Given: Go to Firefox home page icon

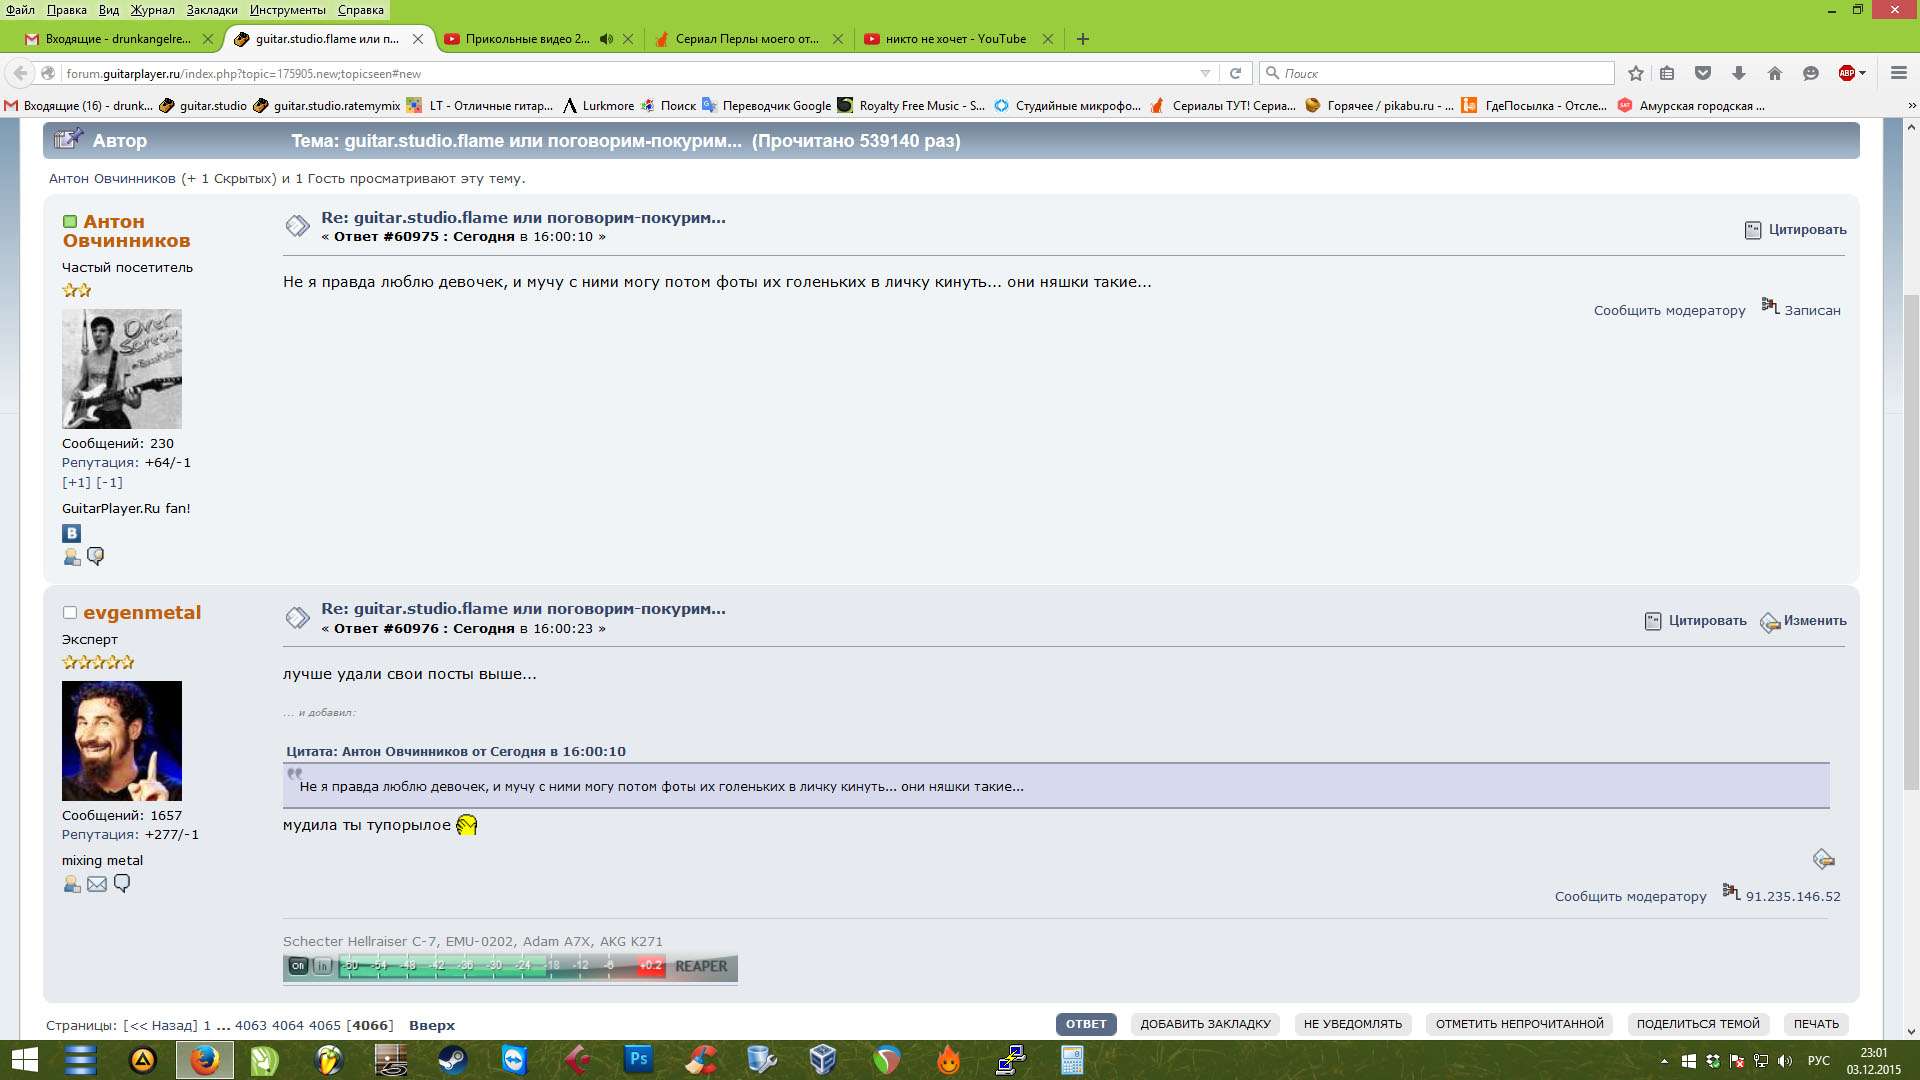Looking at the screenshot, I should coord(1775,73).
